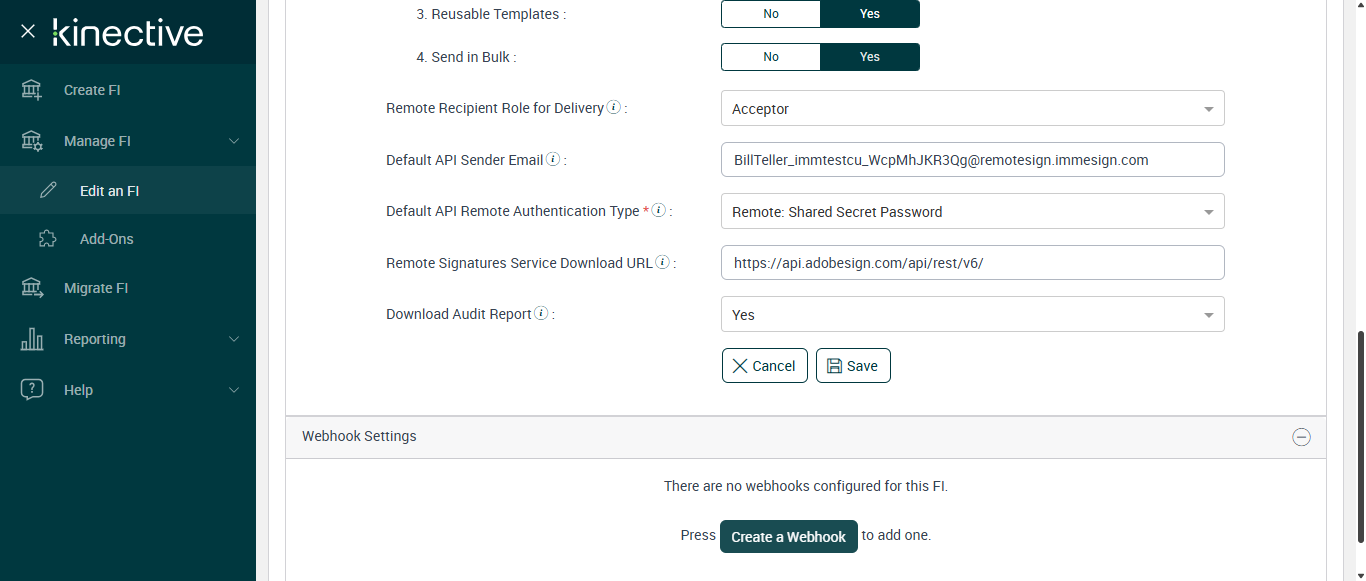Open Remote Recipient Role for Delivery dropdown
The width and height of the screenshot is (1366, 581).
coord(972,109)
